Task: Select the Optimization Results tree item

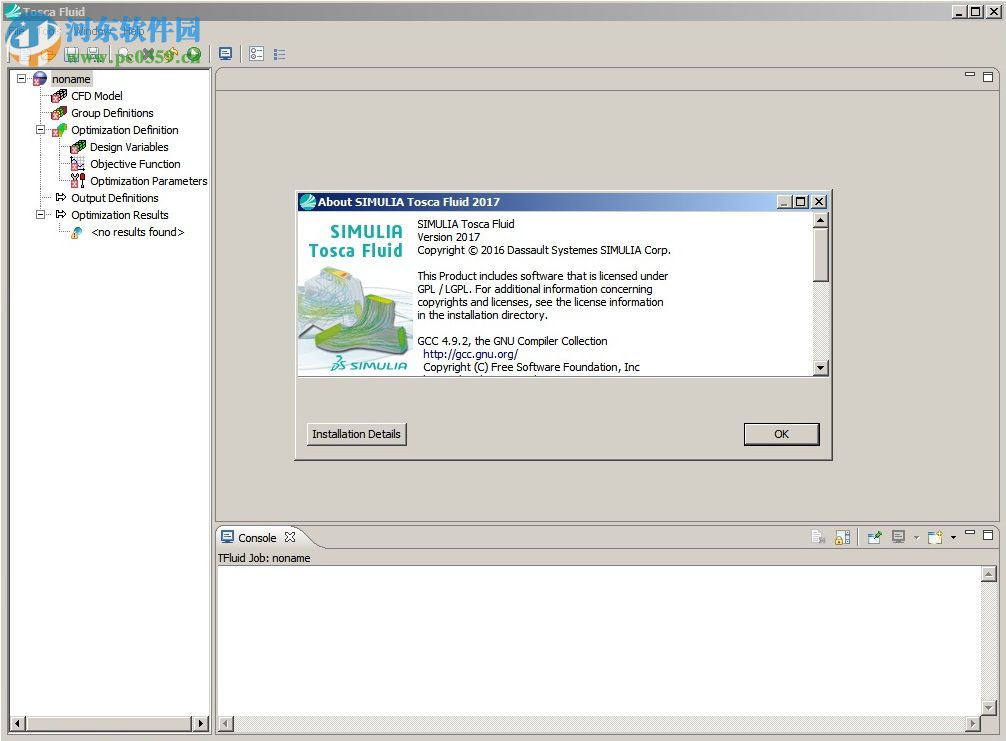Action: pyautogui.click(x=119, y=215)
